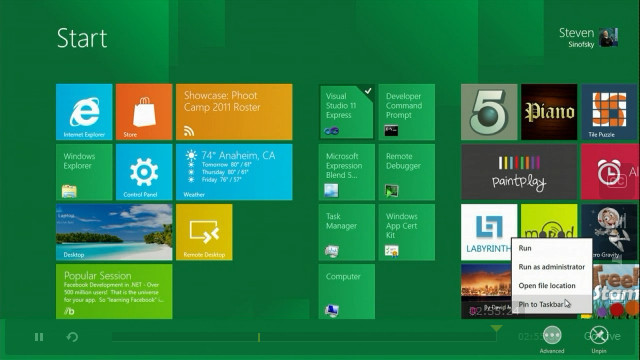Click the user avatar picture
This screenshot has height=360, width=640.
608,38
